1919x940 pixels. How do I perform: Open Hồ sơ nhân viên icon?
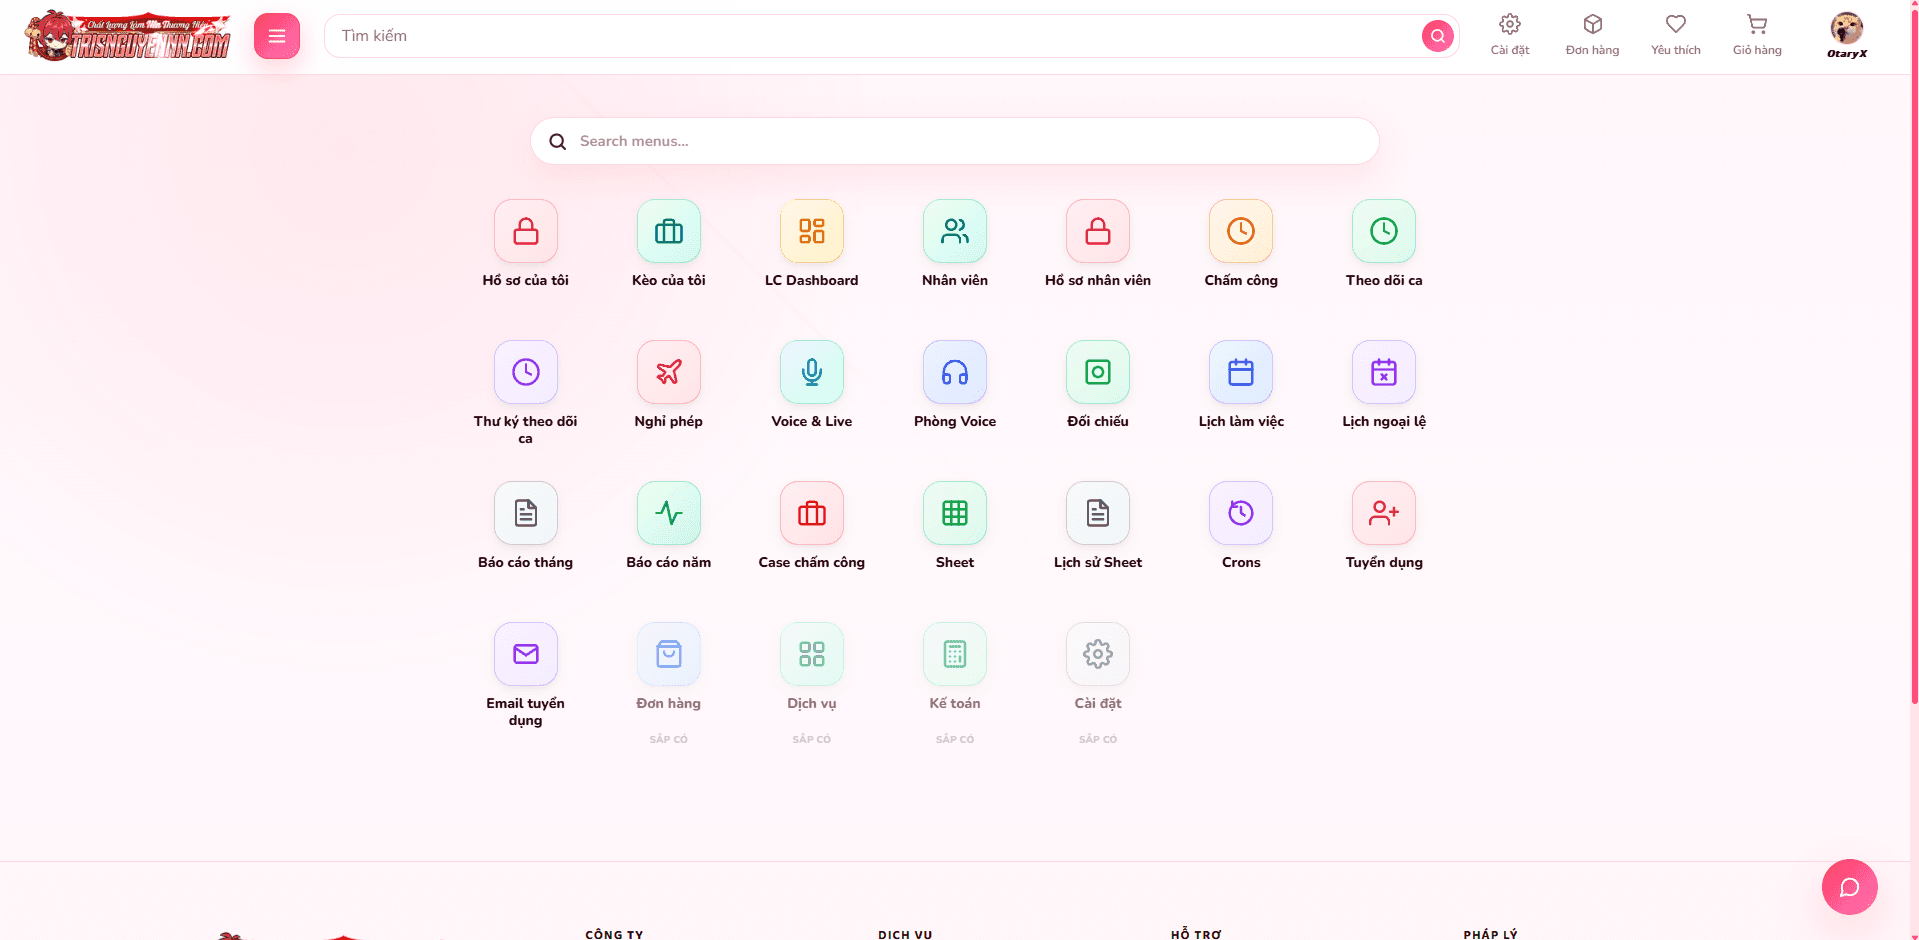tap(1098, 231)
